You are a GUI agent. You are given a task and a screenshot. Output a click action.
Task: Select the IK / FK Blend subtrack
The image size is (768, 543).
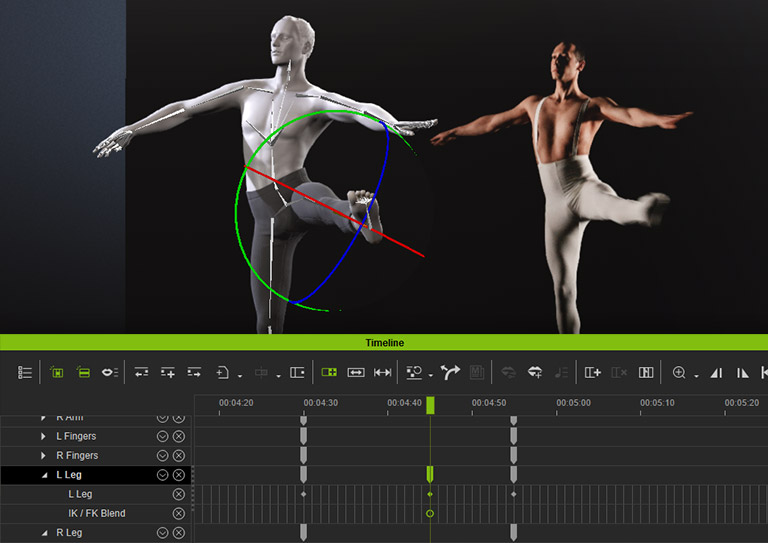click(97, 513)
